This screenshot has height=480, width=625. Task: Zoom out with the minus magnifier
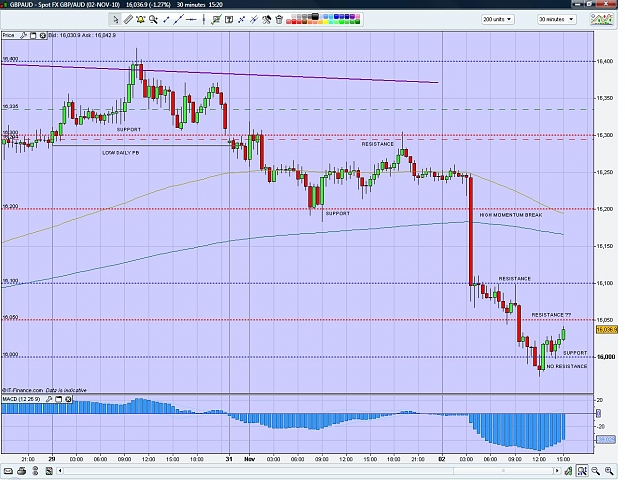point(596,471)
